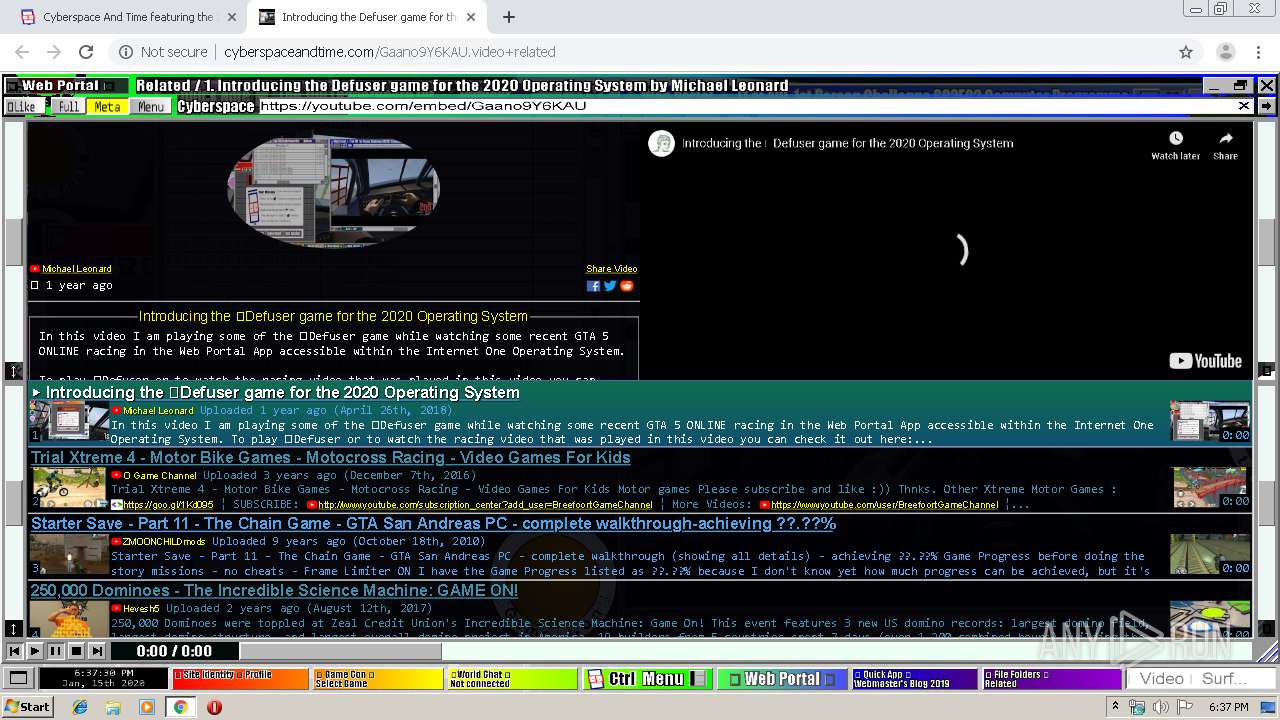Click the skip to previous track button
Image resolution: width=1280 pixels, height=720 pixels.
(14, 651)
